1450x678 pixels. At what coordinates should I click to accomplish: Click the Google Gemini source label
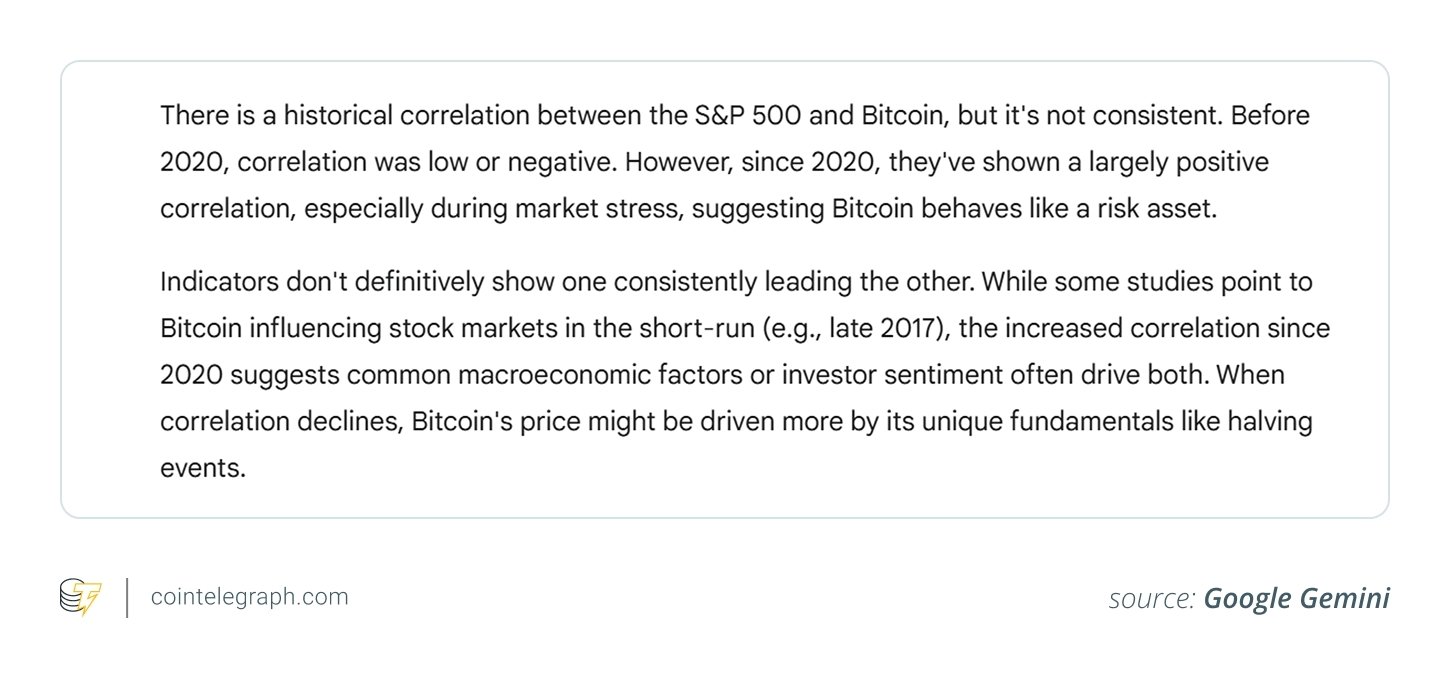tap(1296, 598)
